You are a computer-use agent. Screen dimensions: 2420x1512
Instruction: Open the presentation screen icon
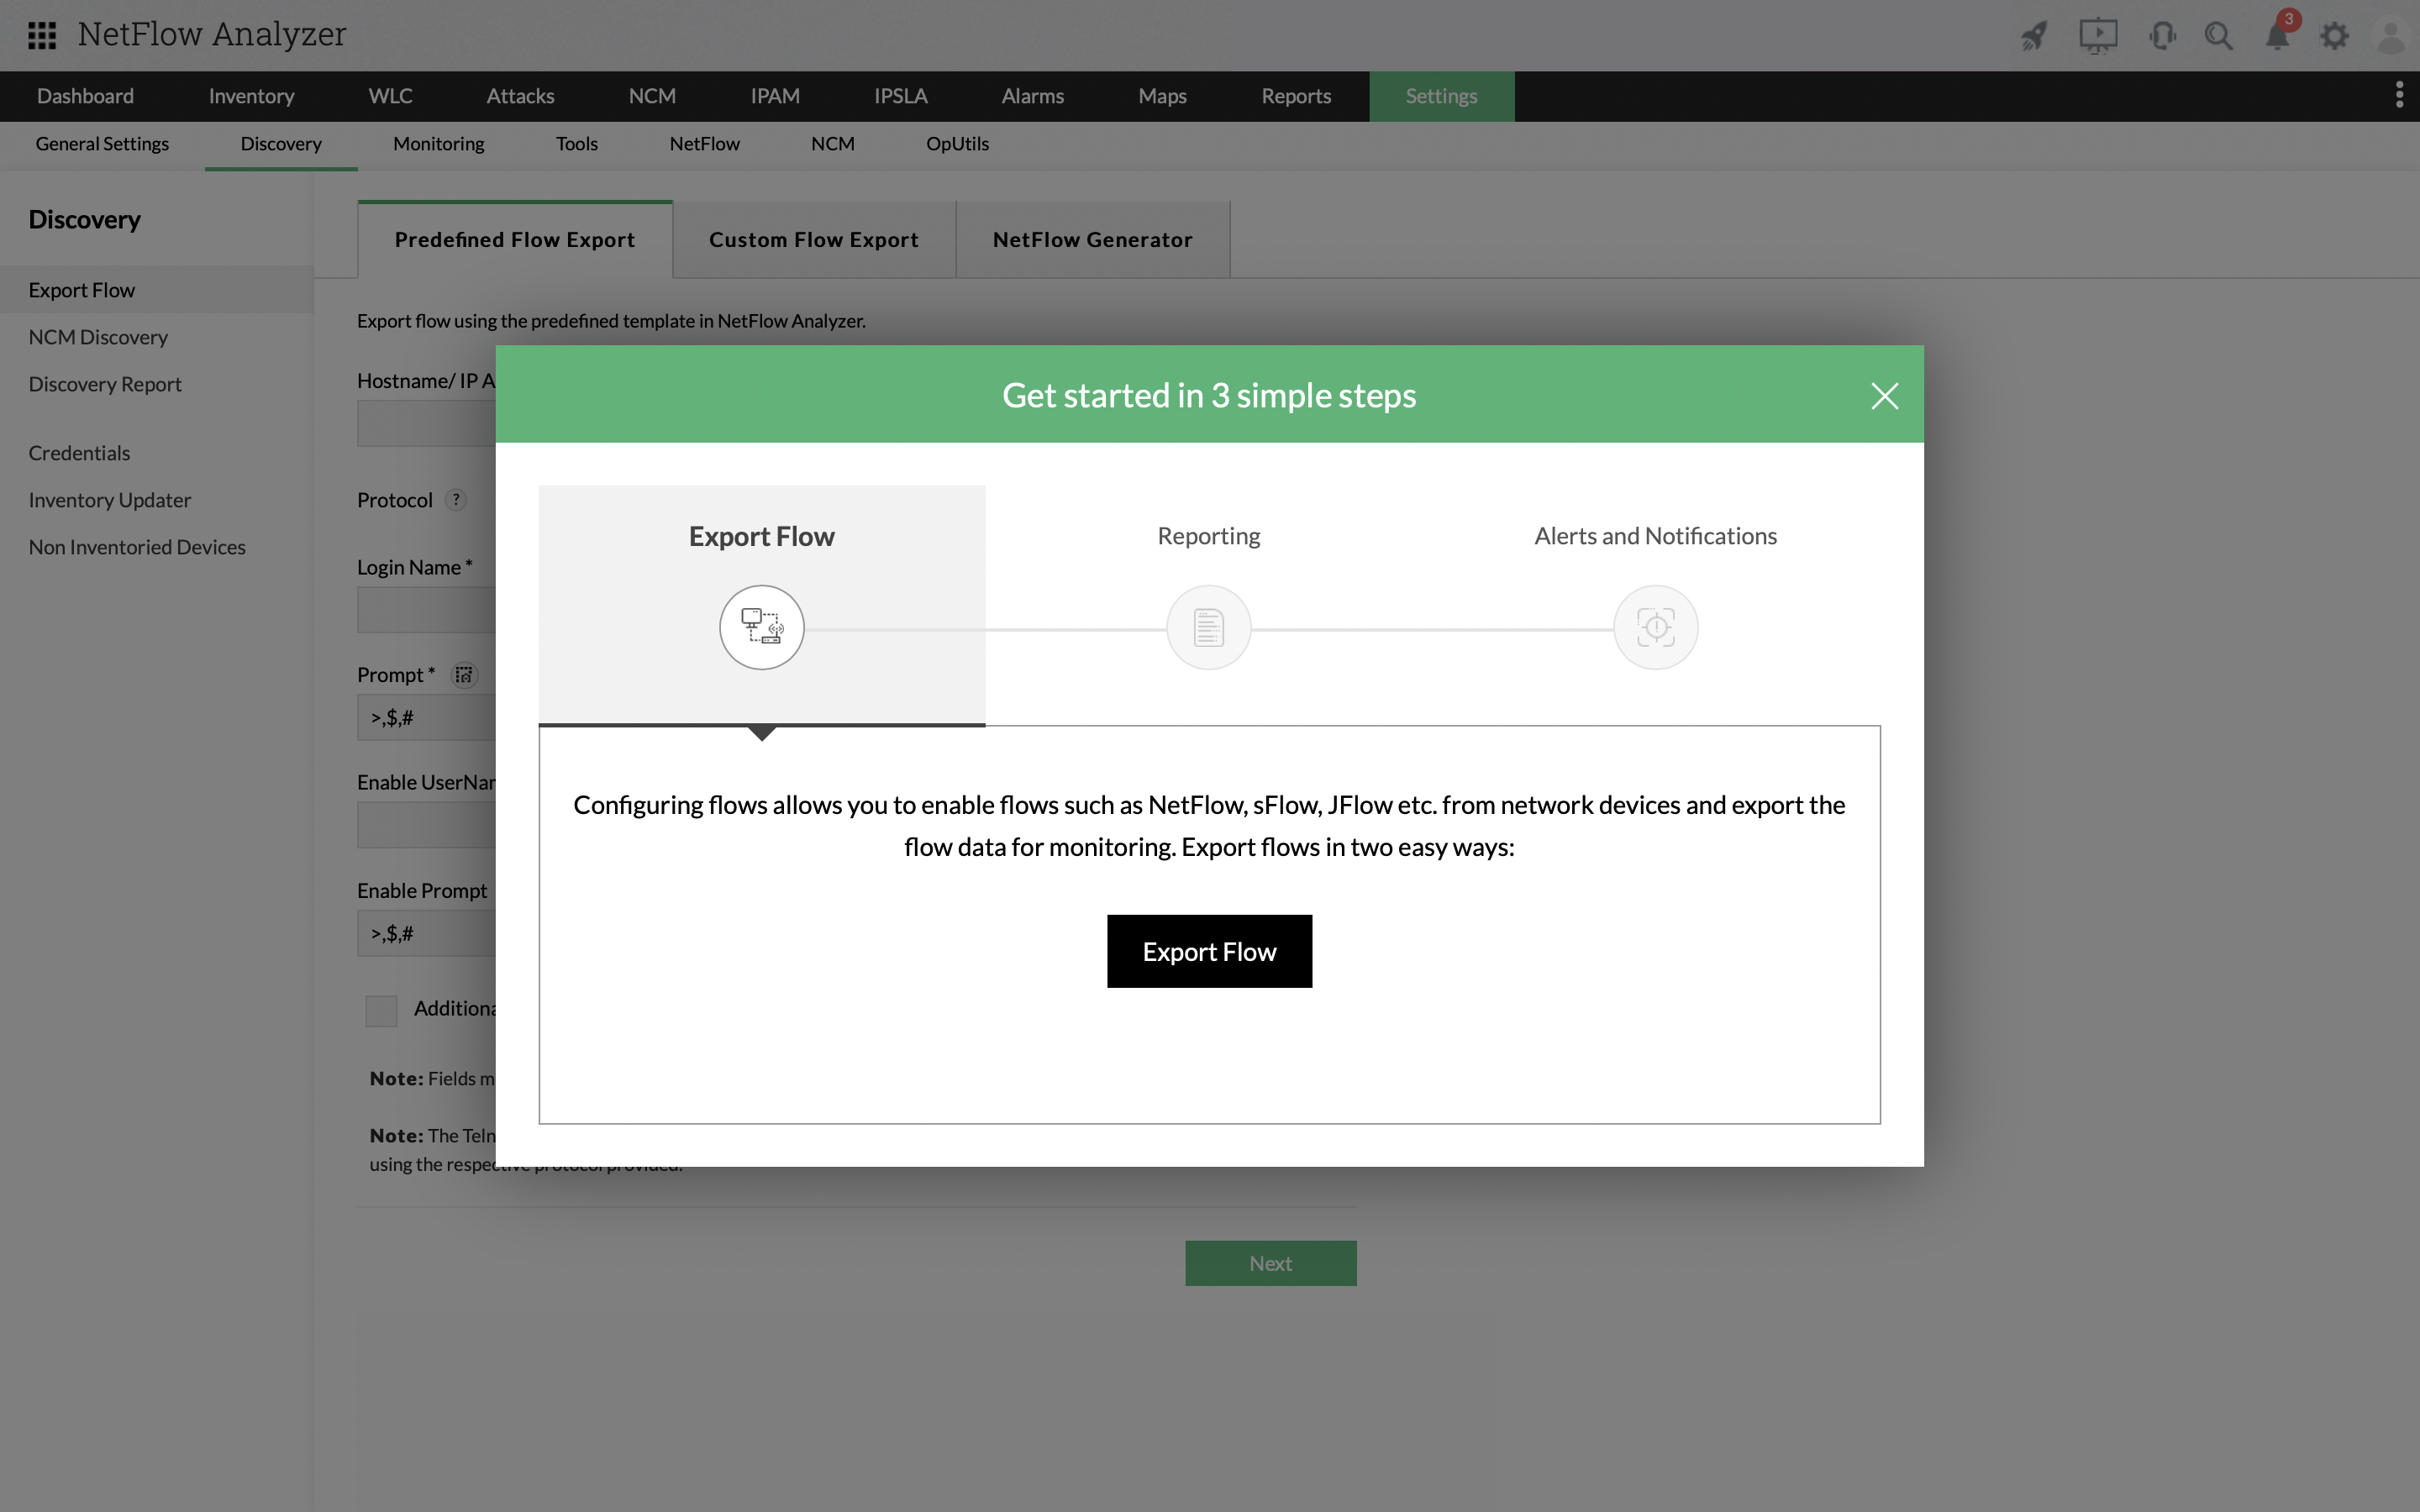click(2097, 37)
